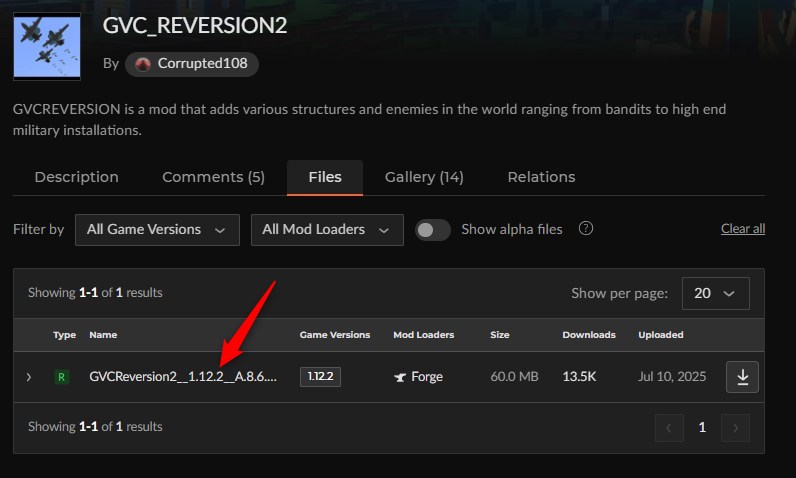Click the GVC_REVERSION2 title heading

click(x=195, y=25)
